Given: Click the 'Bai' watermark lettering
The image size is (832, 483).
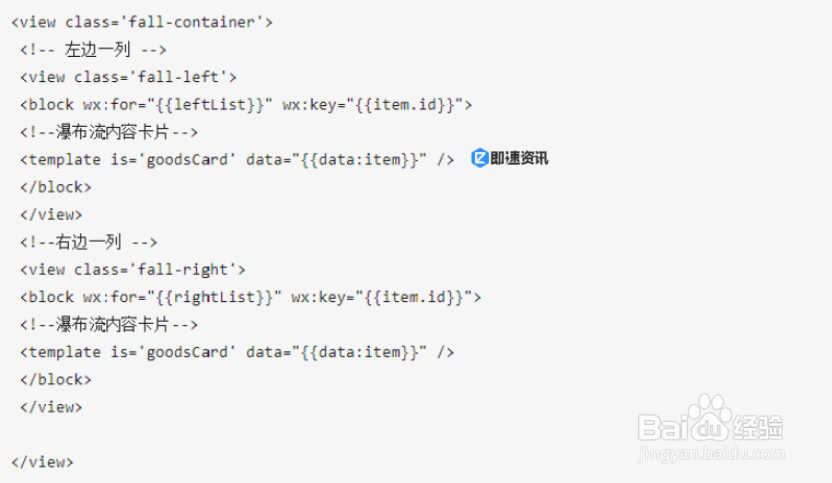Looking at the screenshot, I should pyautogui.click(x=666, y=428).
